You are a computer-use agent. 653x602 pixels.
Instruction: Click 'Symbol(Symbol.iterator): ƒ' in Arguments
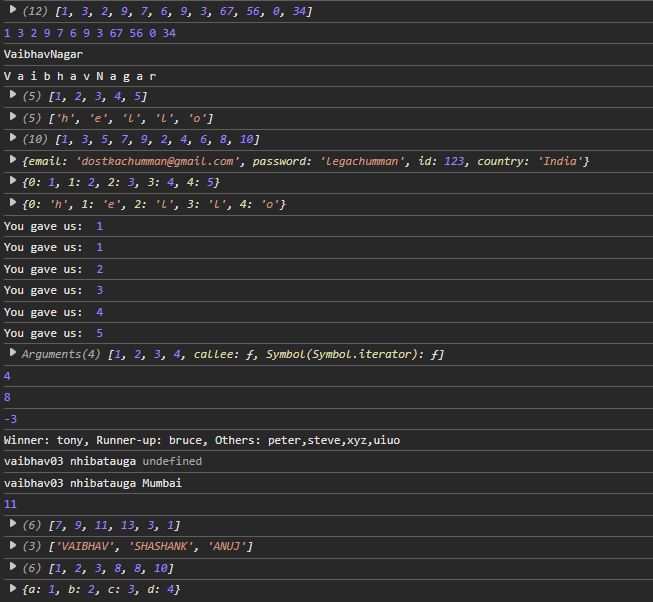pyautogui.click(x=352, y=355)
